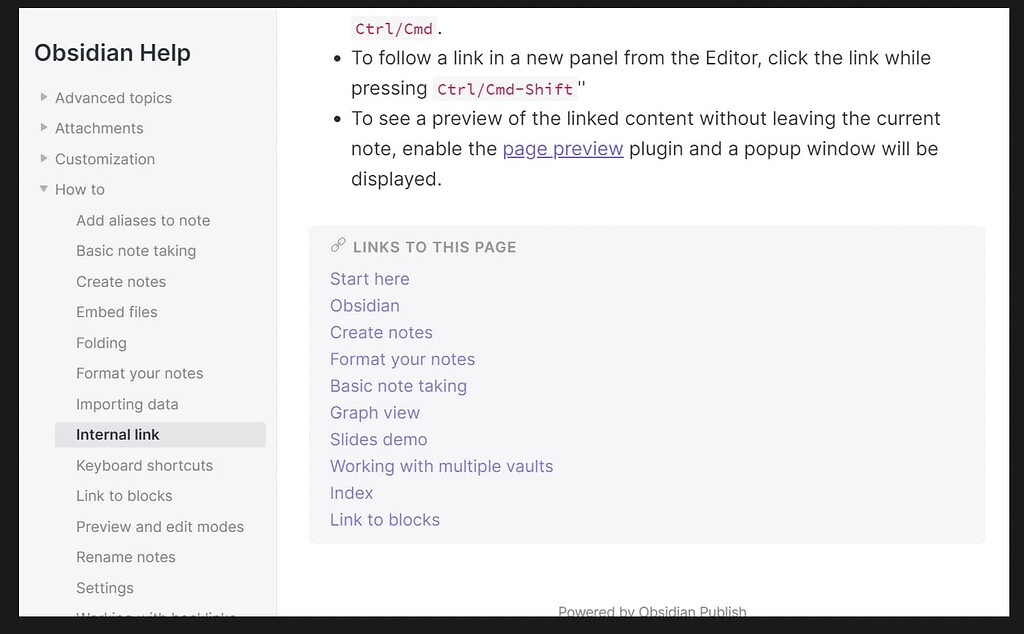Screen dimensions: 1024x634
Task: Click the link icon beside Links to this page
Action: 338,246
